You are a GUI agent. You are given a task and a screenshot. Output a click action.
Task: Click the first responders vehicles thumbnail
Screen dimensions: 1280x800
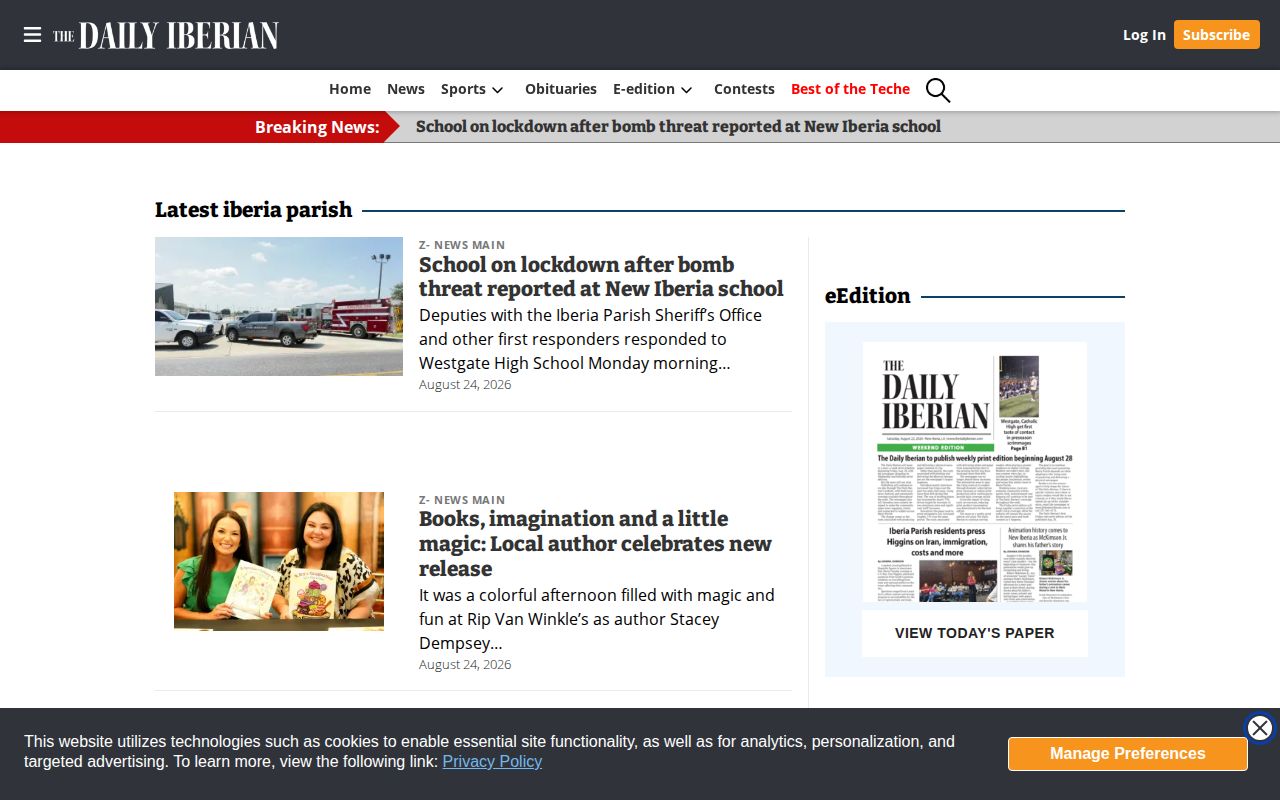[279, 306]
